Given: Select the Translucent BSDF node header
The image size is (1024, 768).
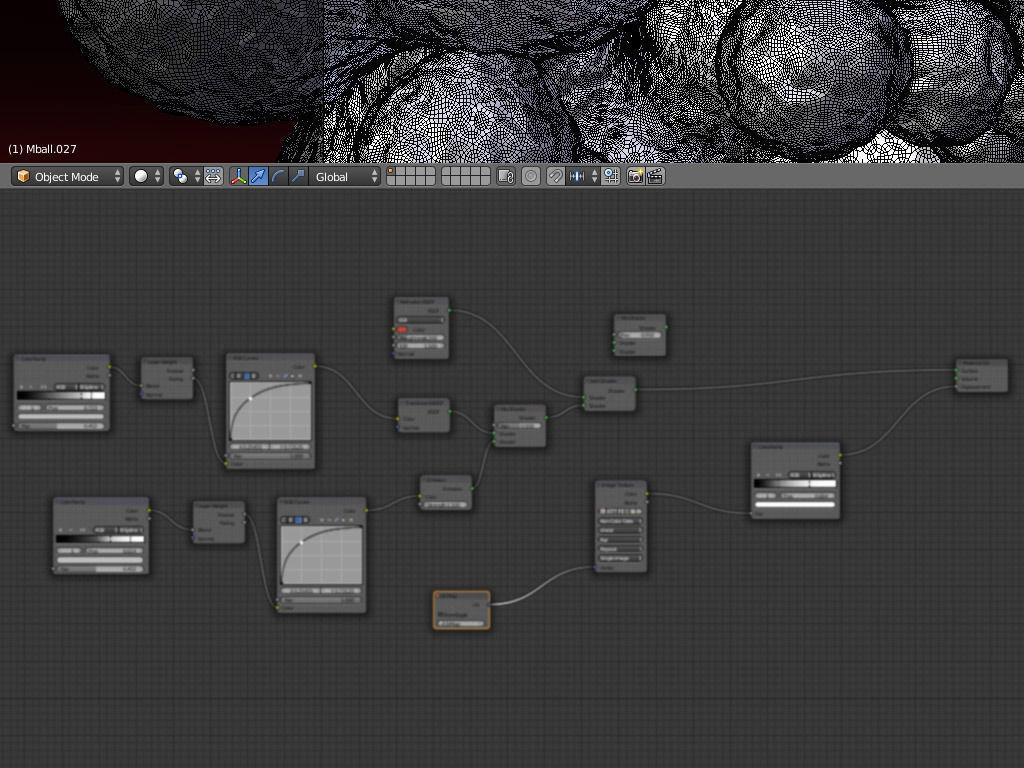Looking at the screenshot, I should click(423, 402).
